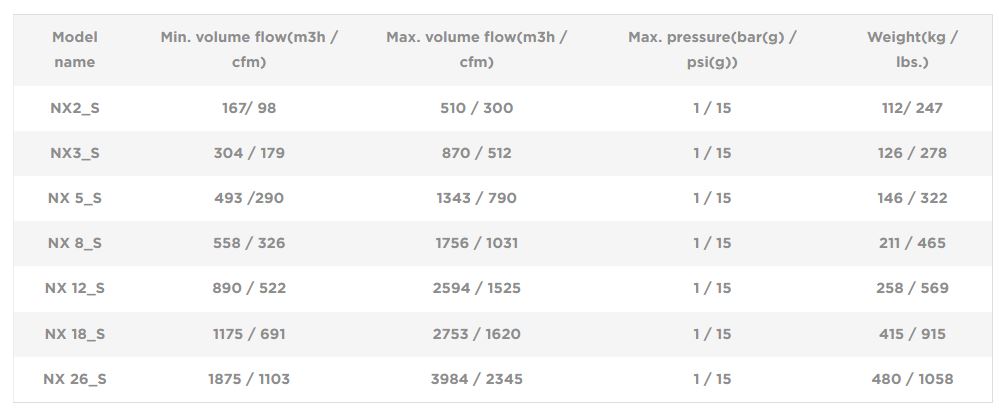The width and height of the screenshot is (999, 416).
Task: Click the 1756 / 1031 max flow cell
Action: [476, 243]
